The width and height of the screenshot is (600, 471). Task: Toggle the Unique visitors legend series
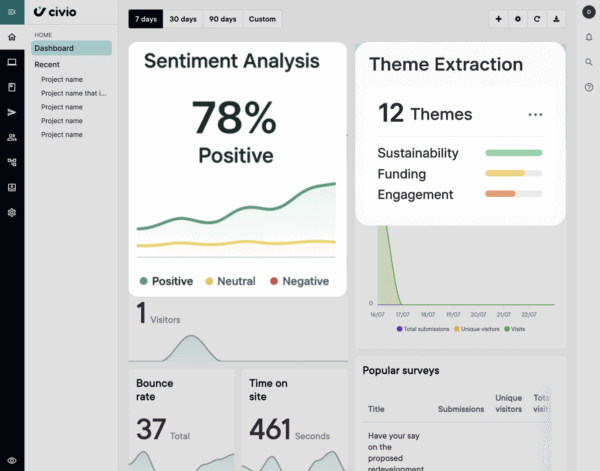tap(476, 328)
